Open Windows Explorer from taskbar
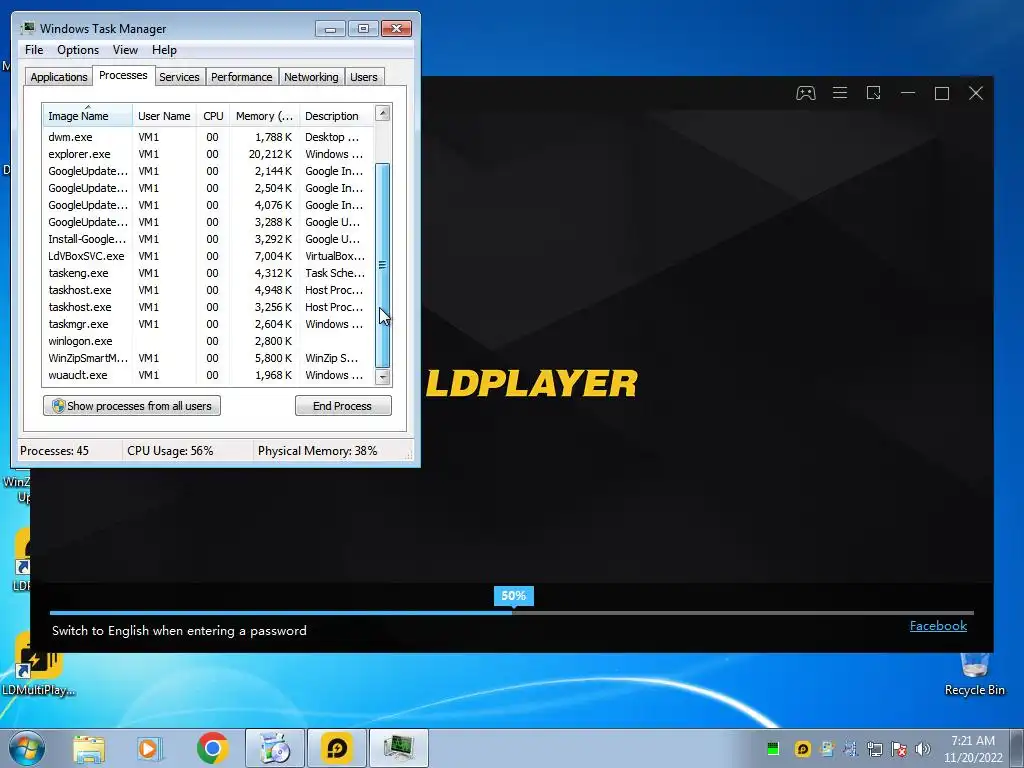1024x768 pixels. tap(89, 748)
